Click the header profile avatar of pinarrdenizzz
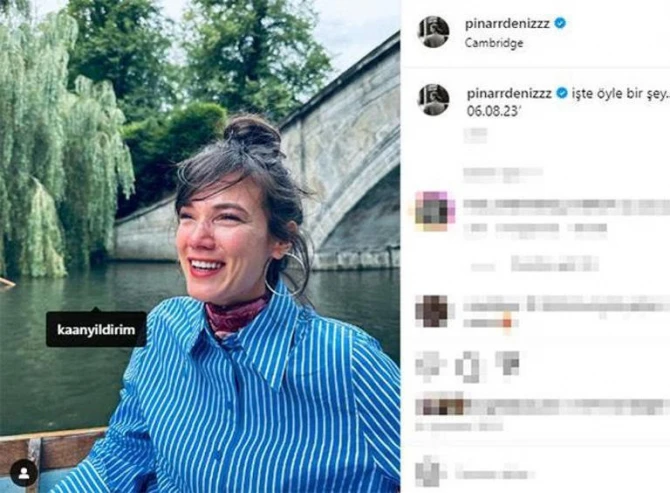The width and height of the screenshot is (670, 493). click(433, 32)
